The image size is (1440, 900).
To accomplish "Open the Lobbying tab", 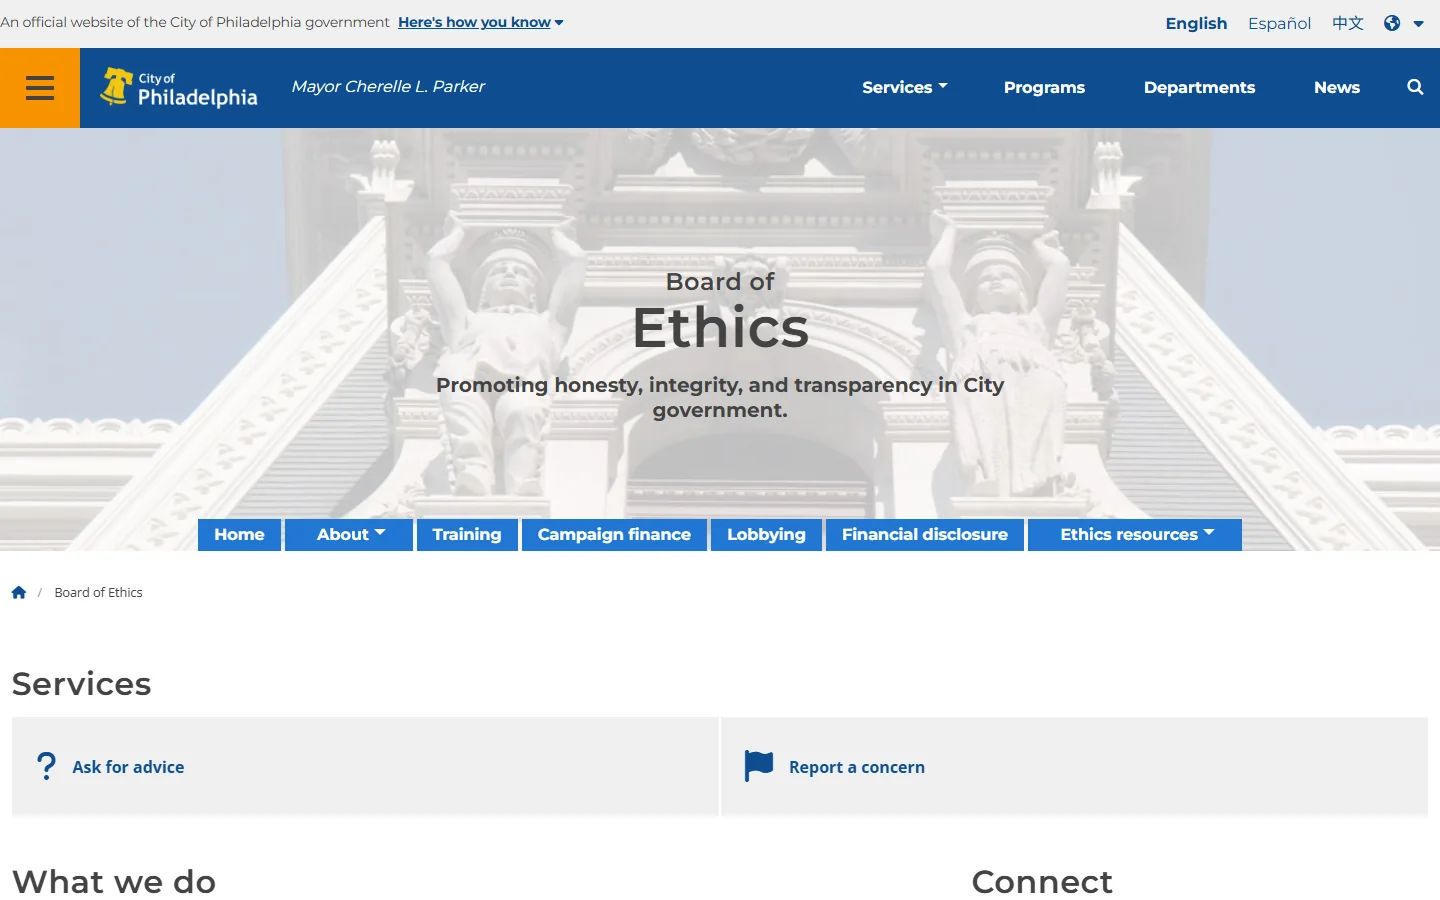I will tap(766, 534).
